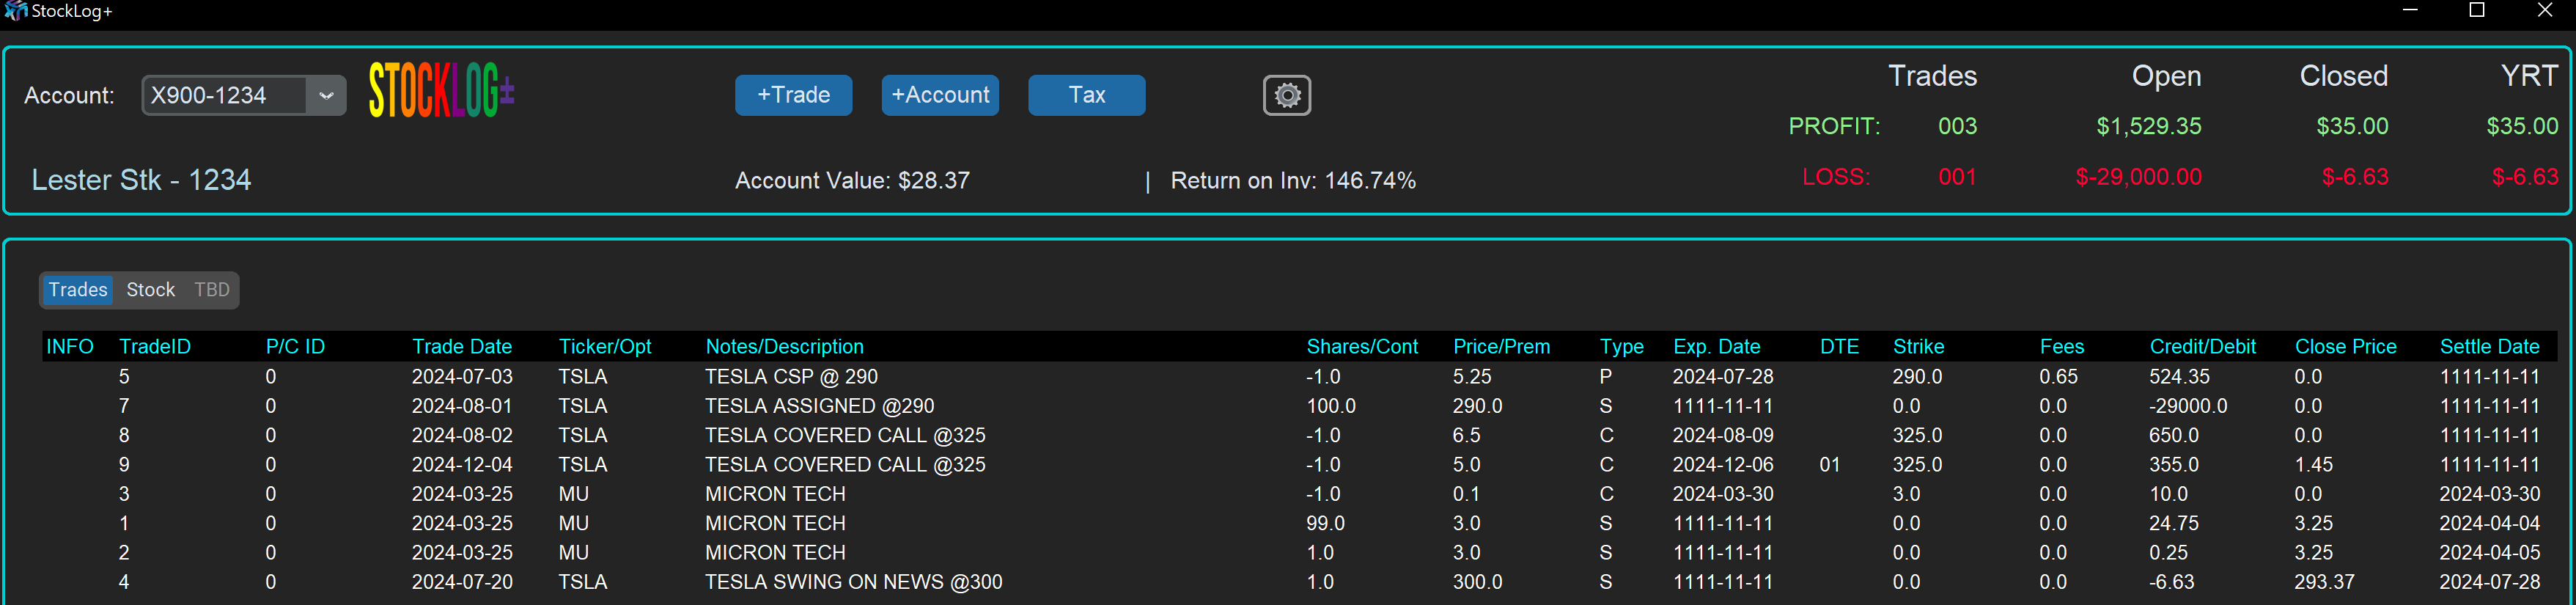This screenshot has height=605, width=2576.
Task: Select the Trades tab
Action: 78,290
